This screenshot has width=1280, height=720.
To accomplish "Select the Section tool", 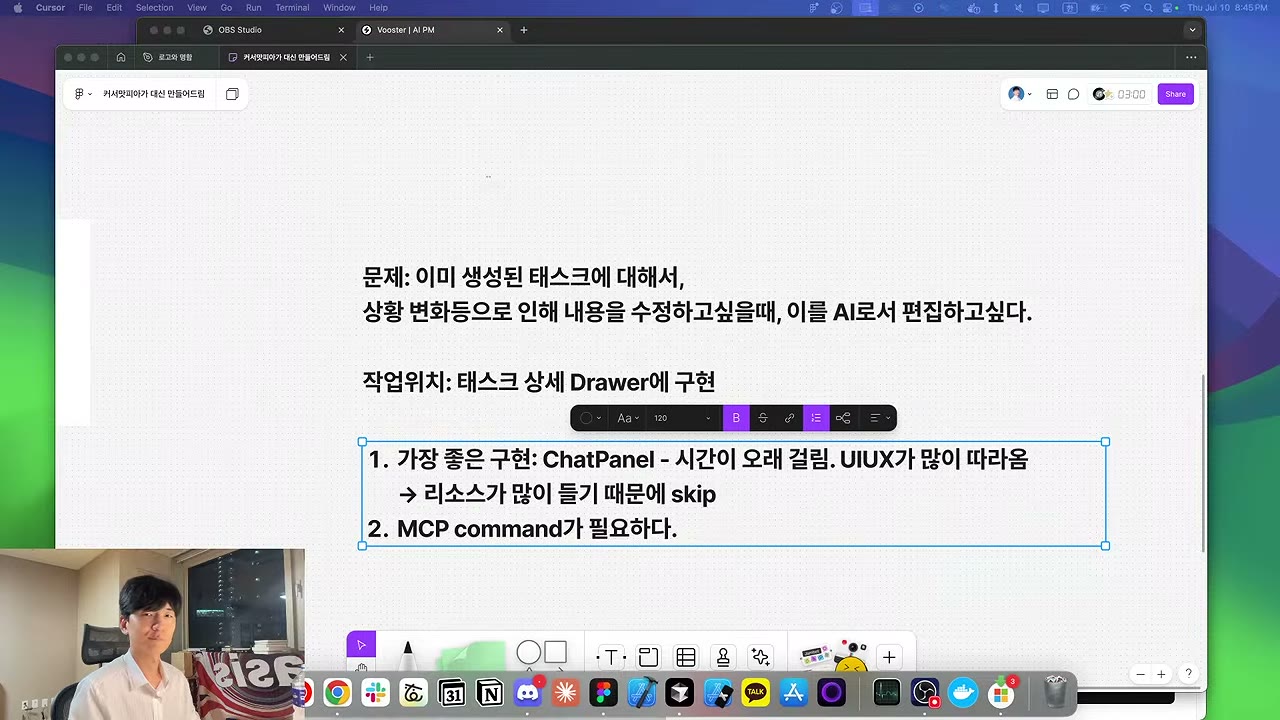I will coord(648,657).
